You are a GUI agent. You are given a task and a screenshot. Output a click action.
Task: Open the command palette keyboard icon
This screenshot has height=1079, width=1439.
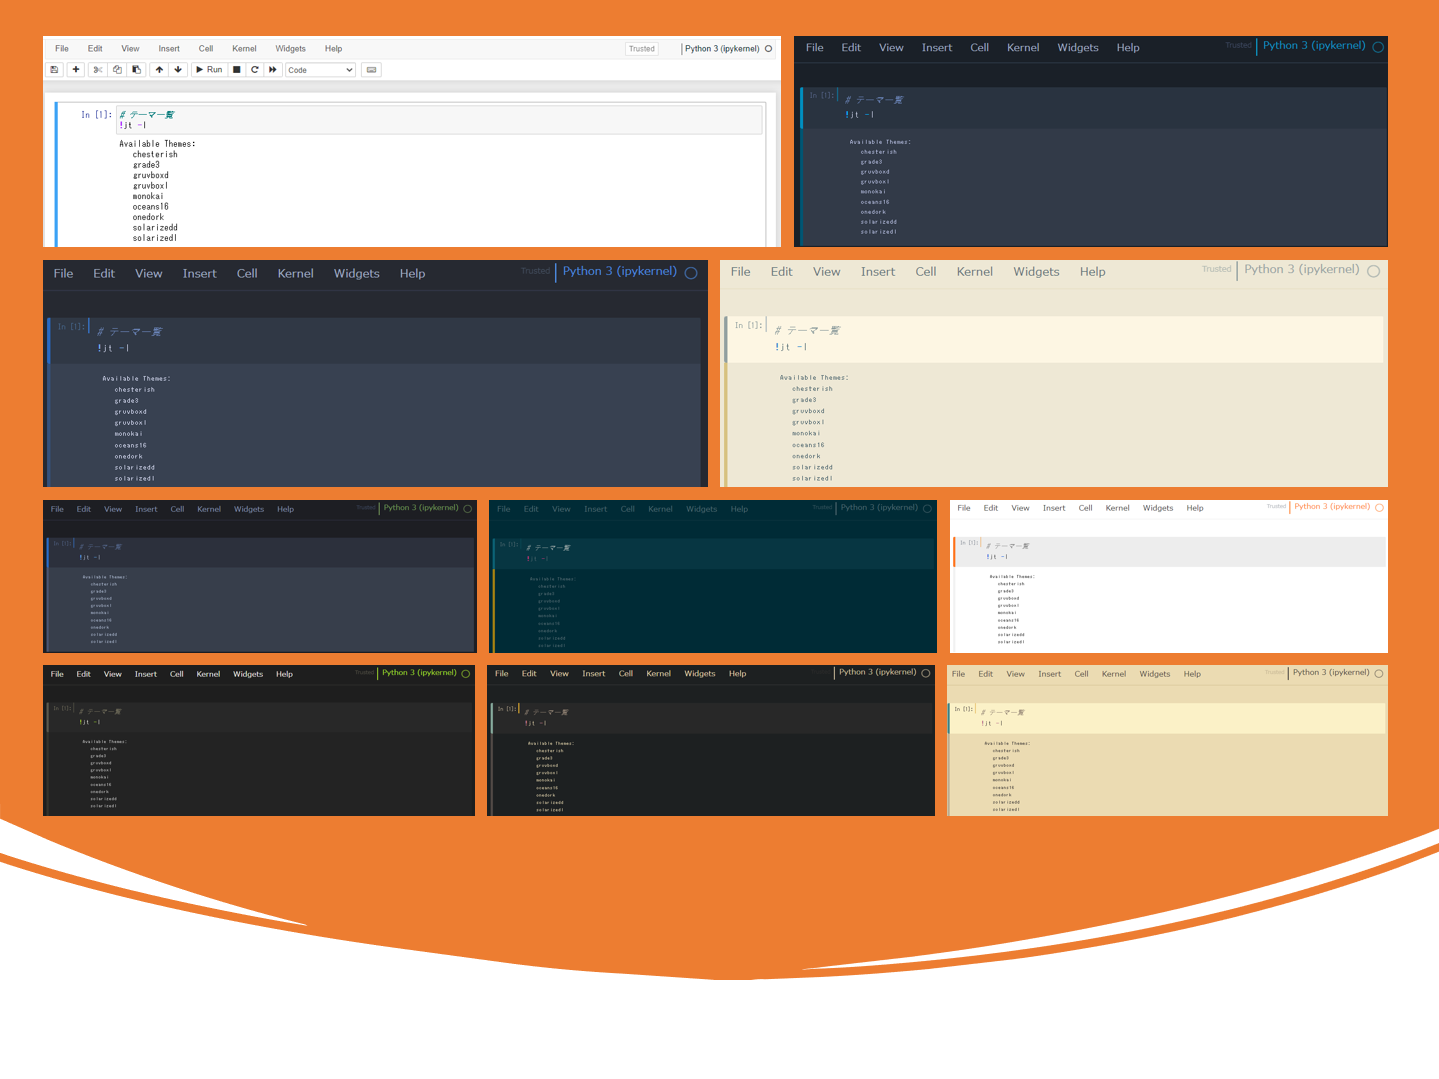pyautogui.click(x=372, y=70)
